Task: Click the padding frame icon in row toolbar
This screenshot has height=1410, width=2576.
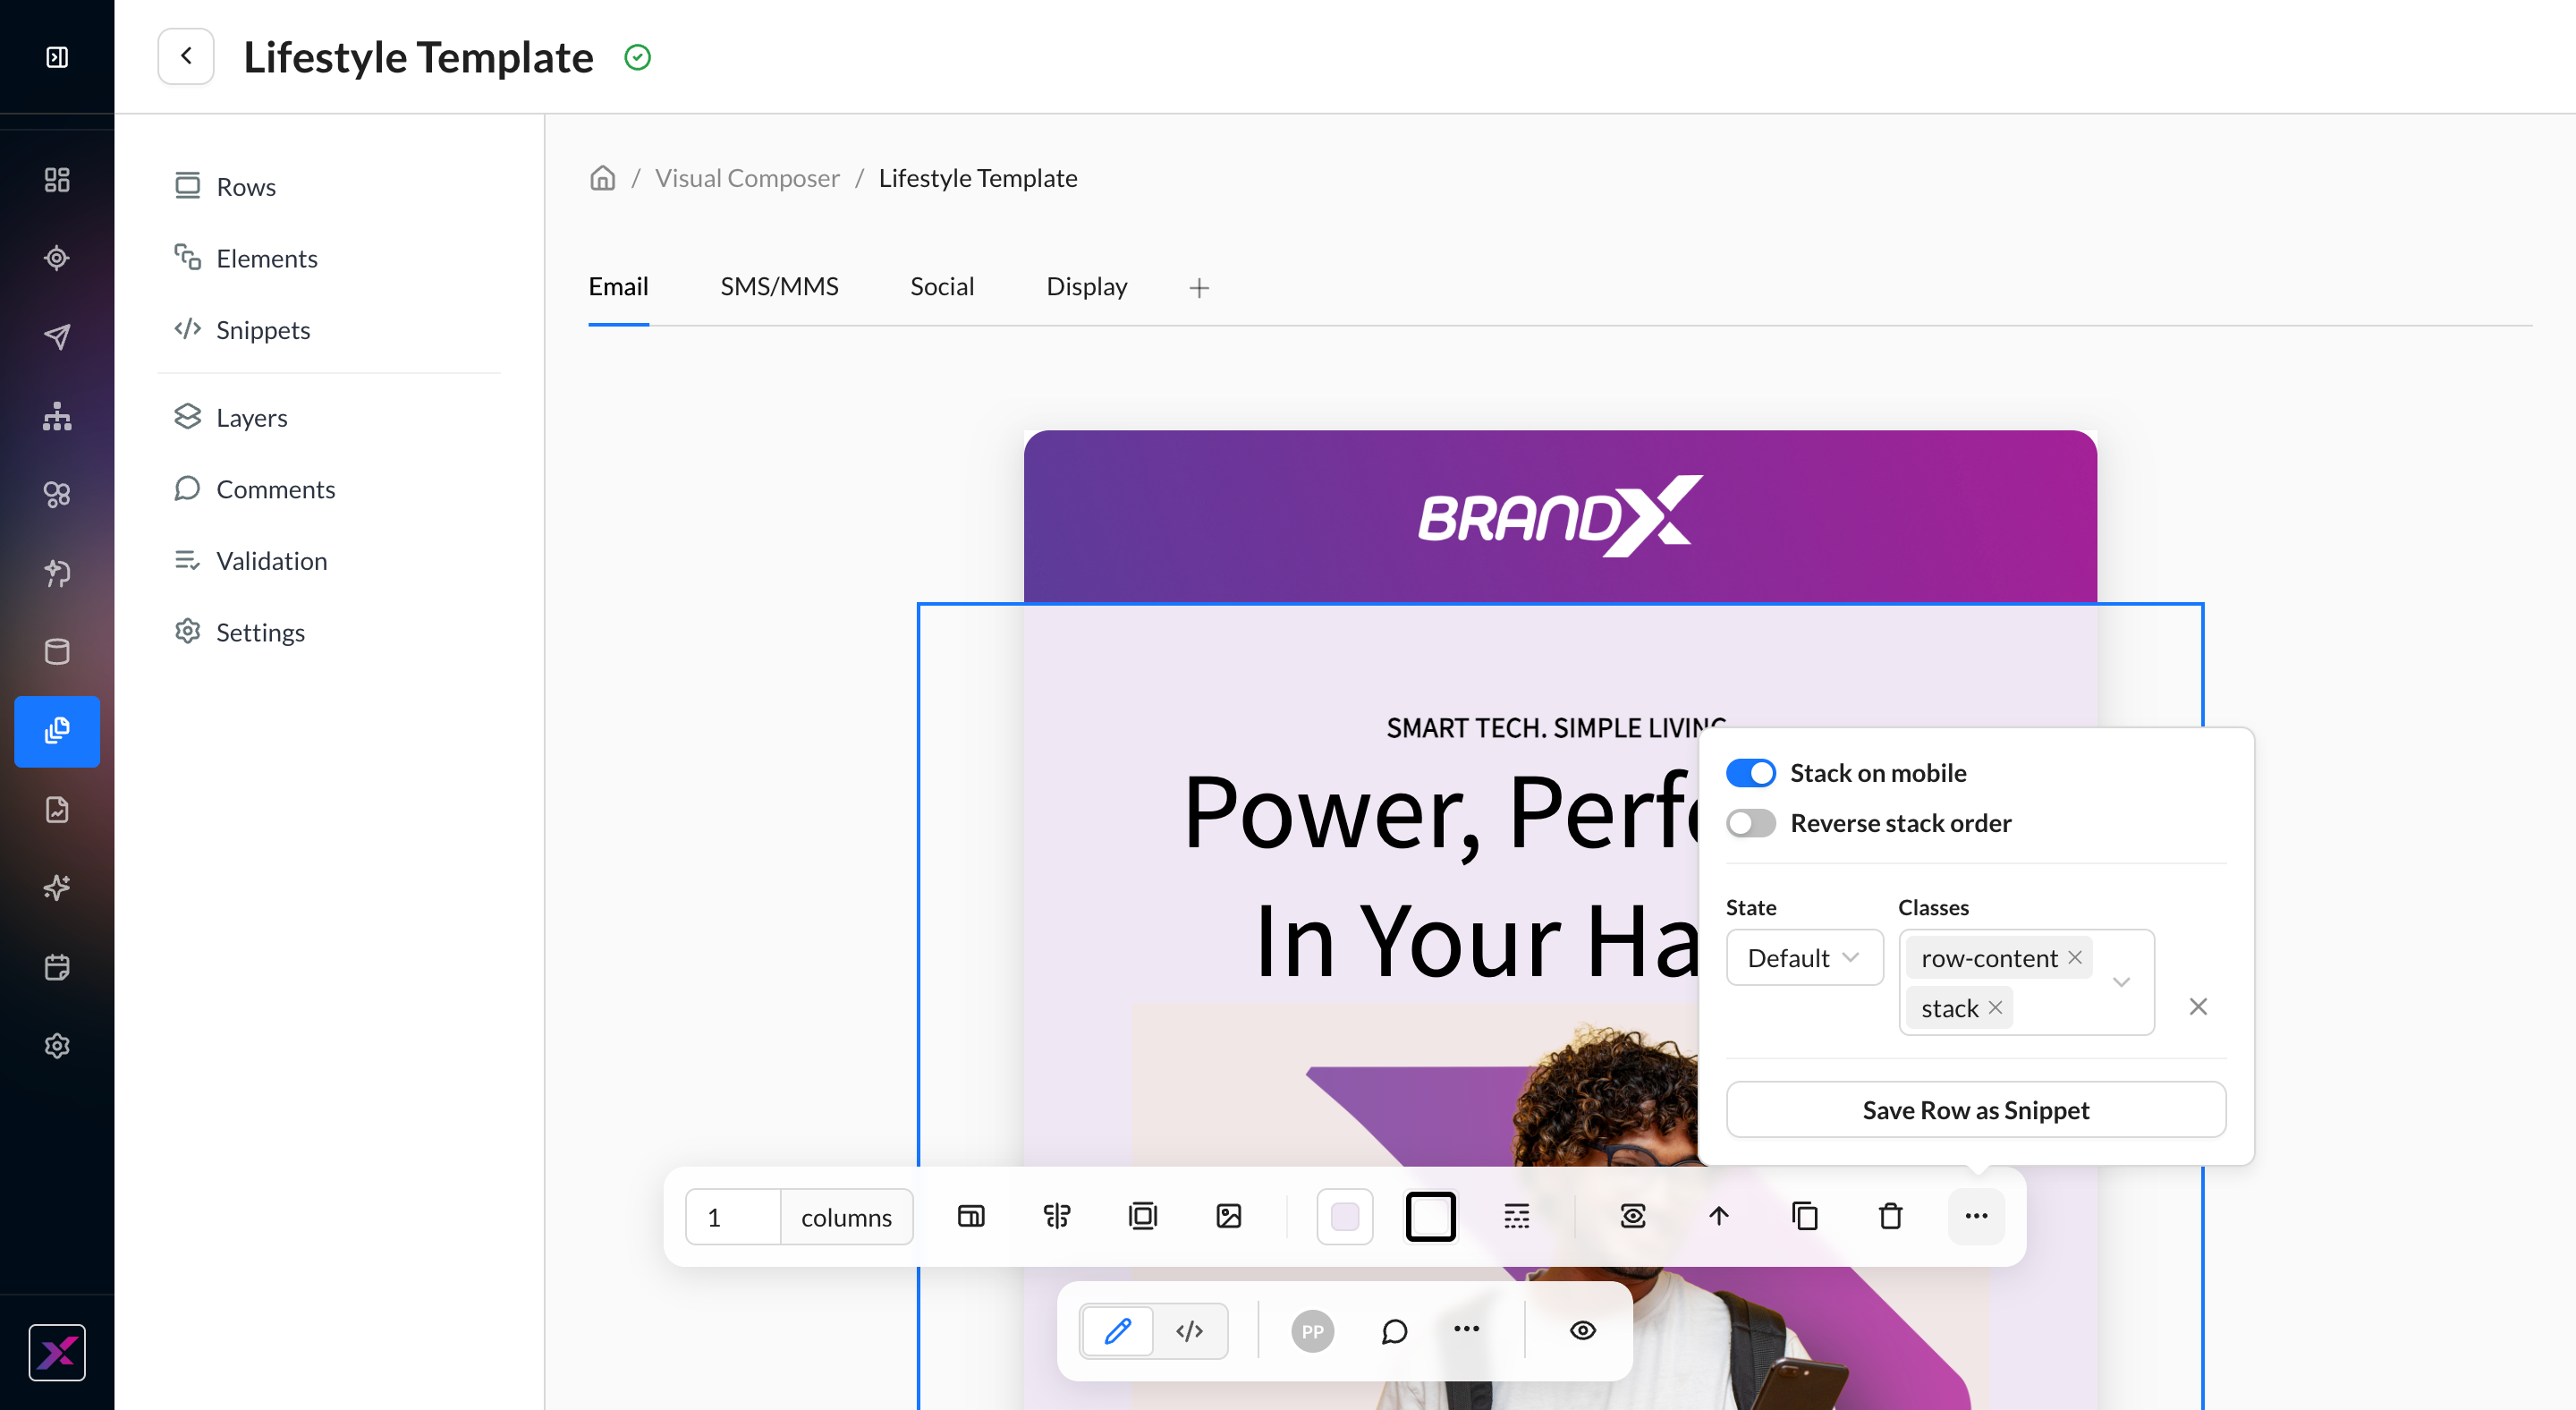Action: 1143,1216
